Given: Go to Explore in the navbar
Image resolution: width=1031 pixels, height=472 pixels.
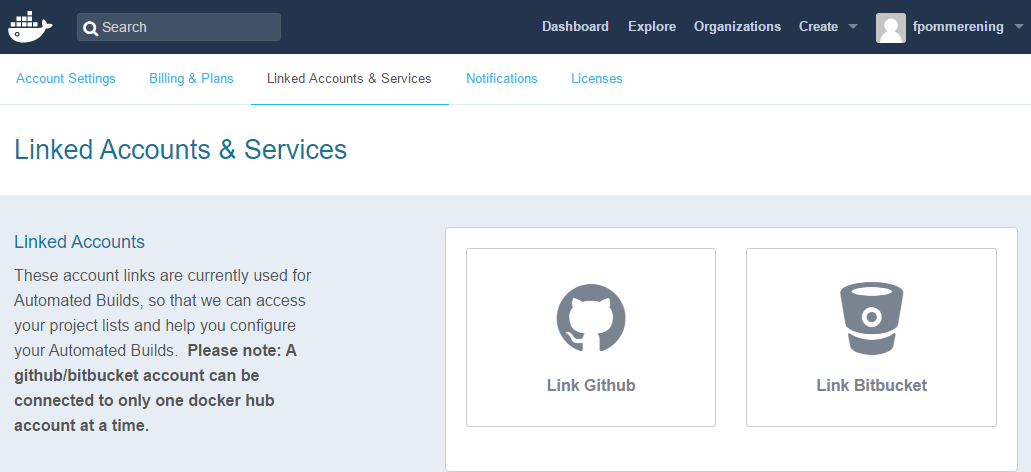Looking at the screenshot, I should tap(652, 27).
